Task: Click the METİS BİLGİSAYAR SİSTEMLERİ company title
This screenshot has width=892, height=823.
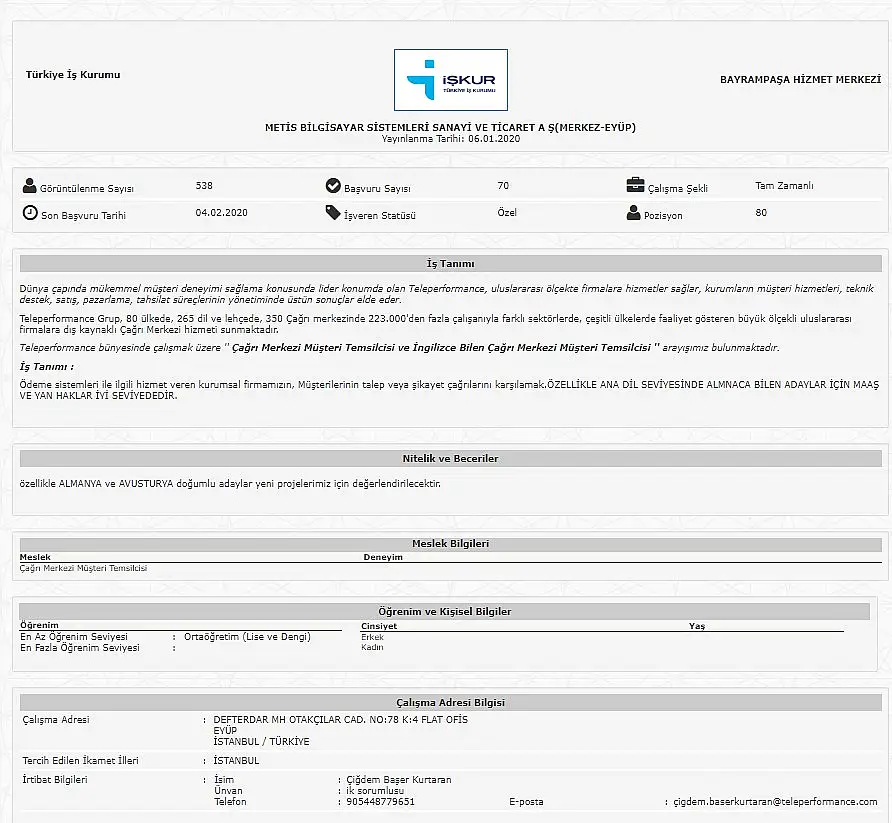Action: (x=451, y=127)
